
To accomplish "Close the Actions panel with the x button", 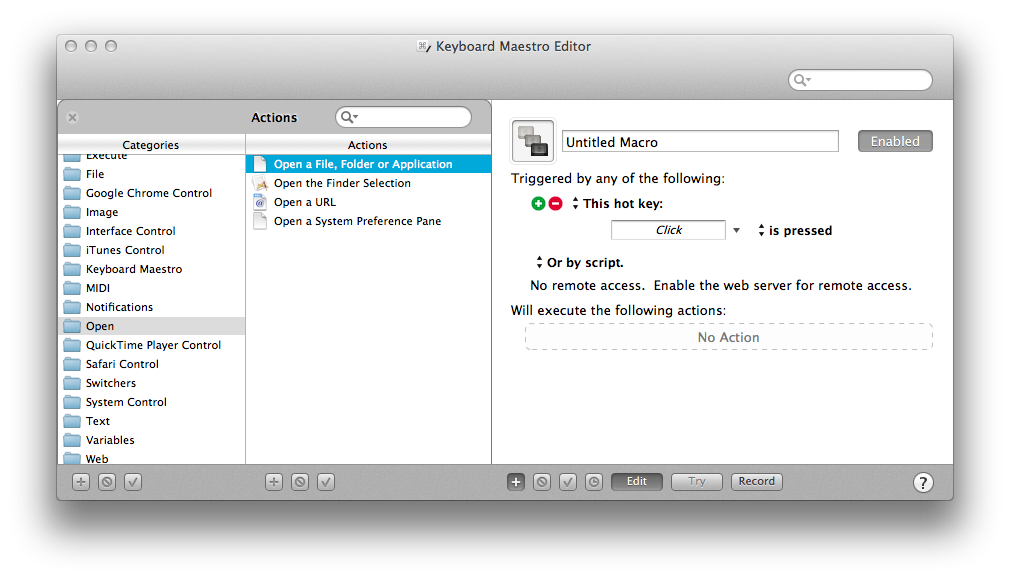I will [72, 117].
